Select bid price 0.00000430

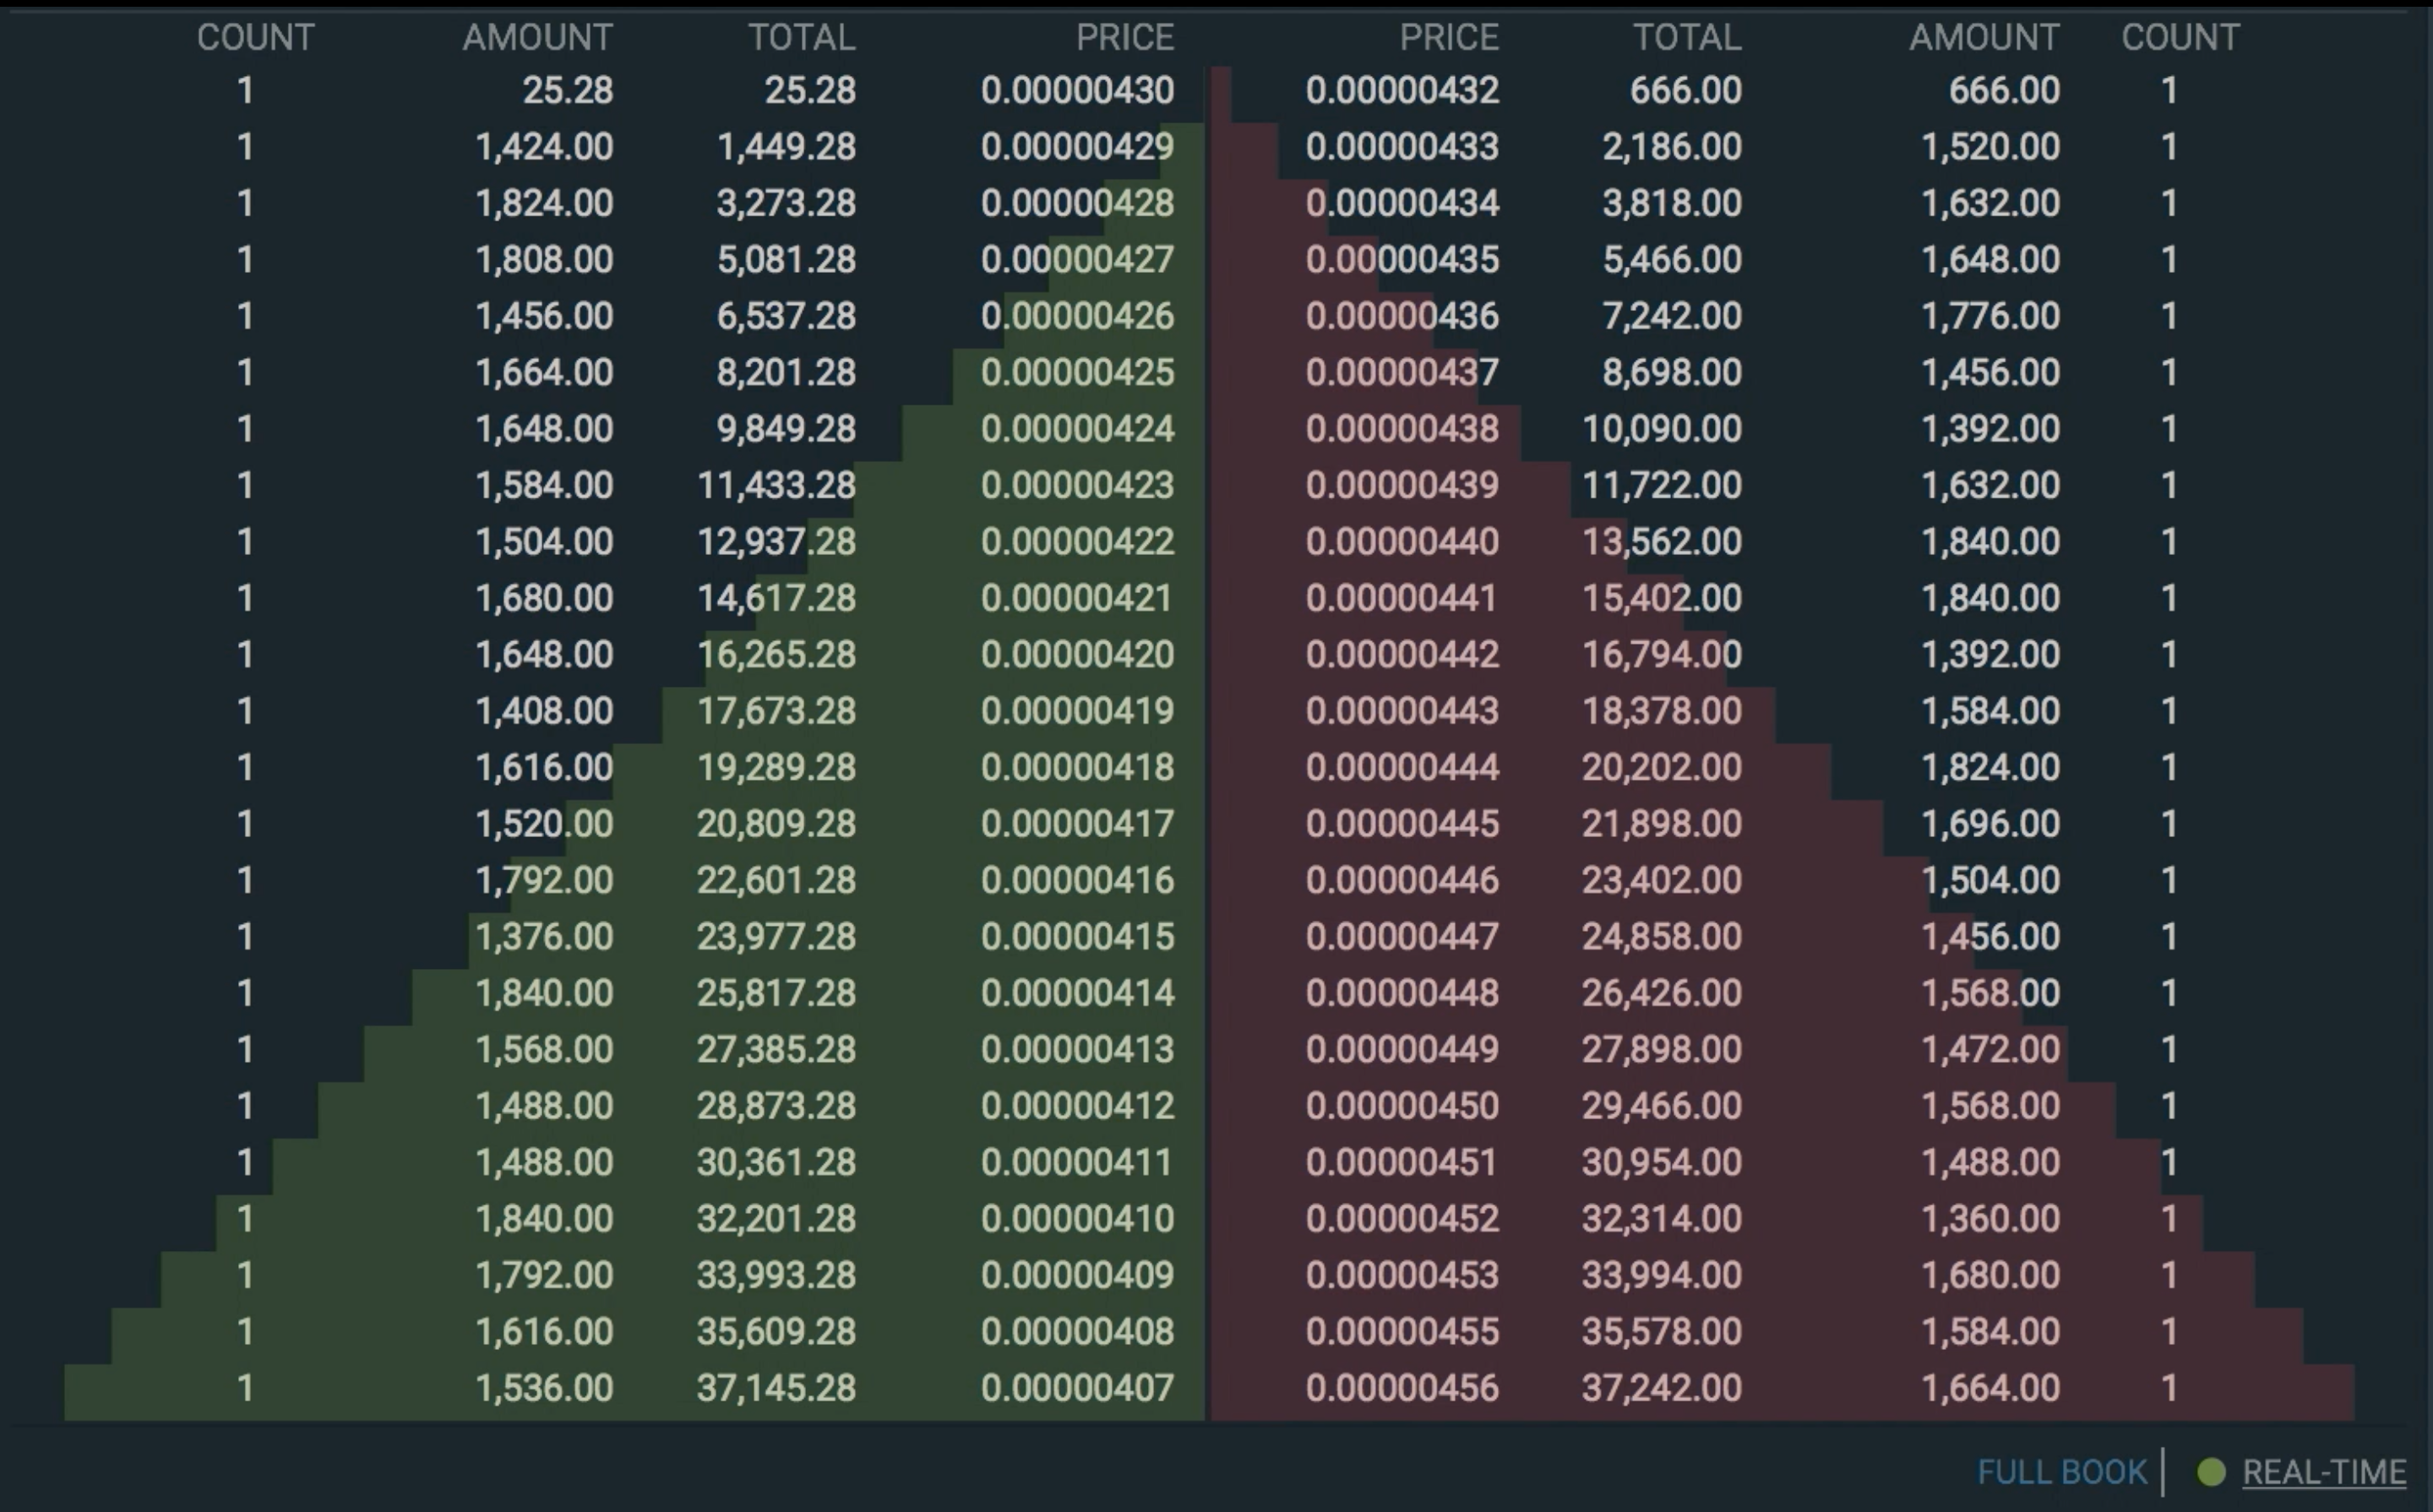1077,91
